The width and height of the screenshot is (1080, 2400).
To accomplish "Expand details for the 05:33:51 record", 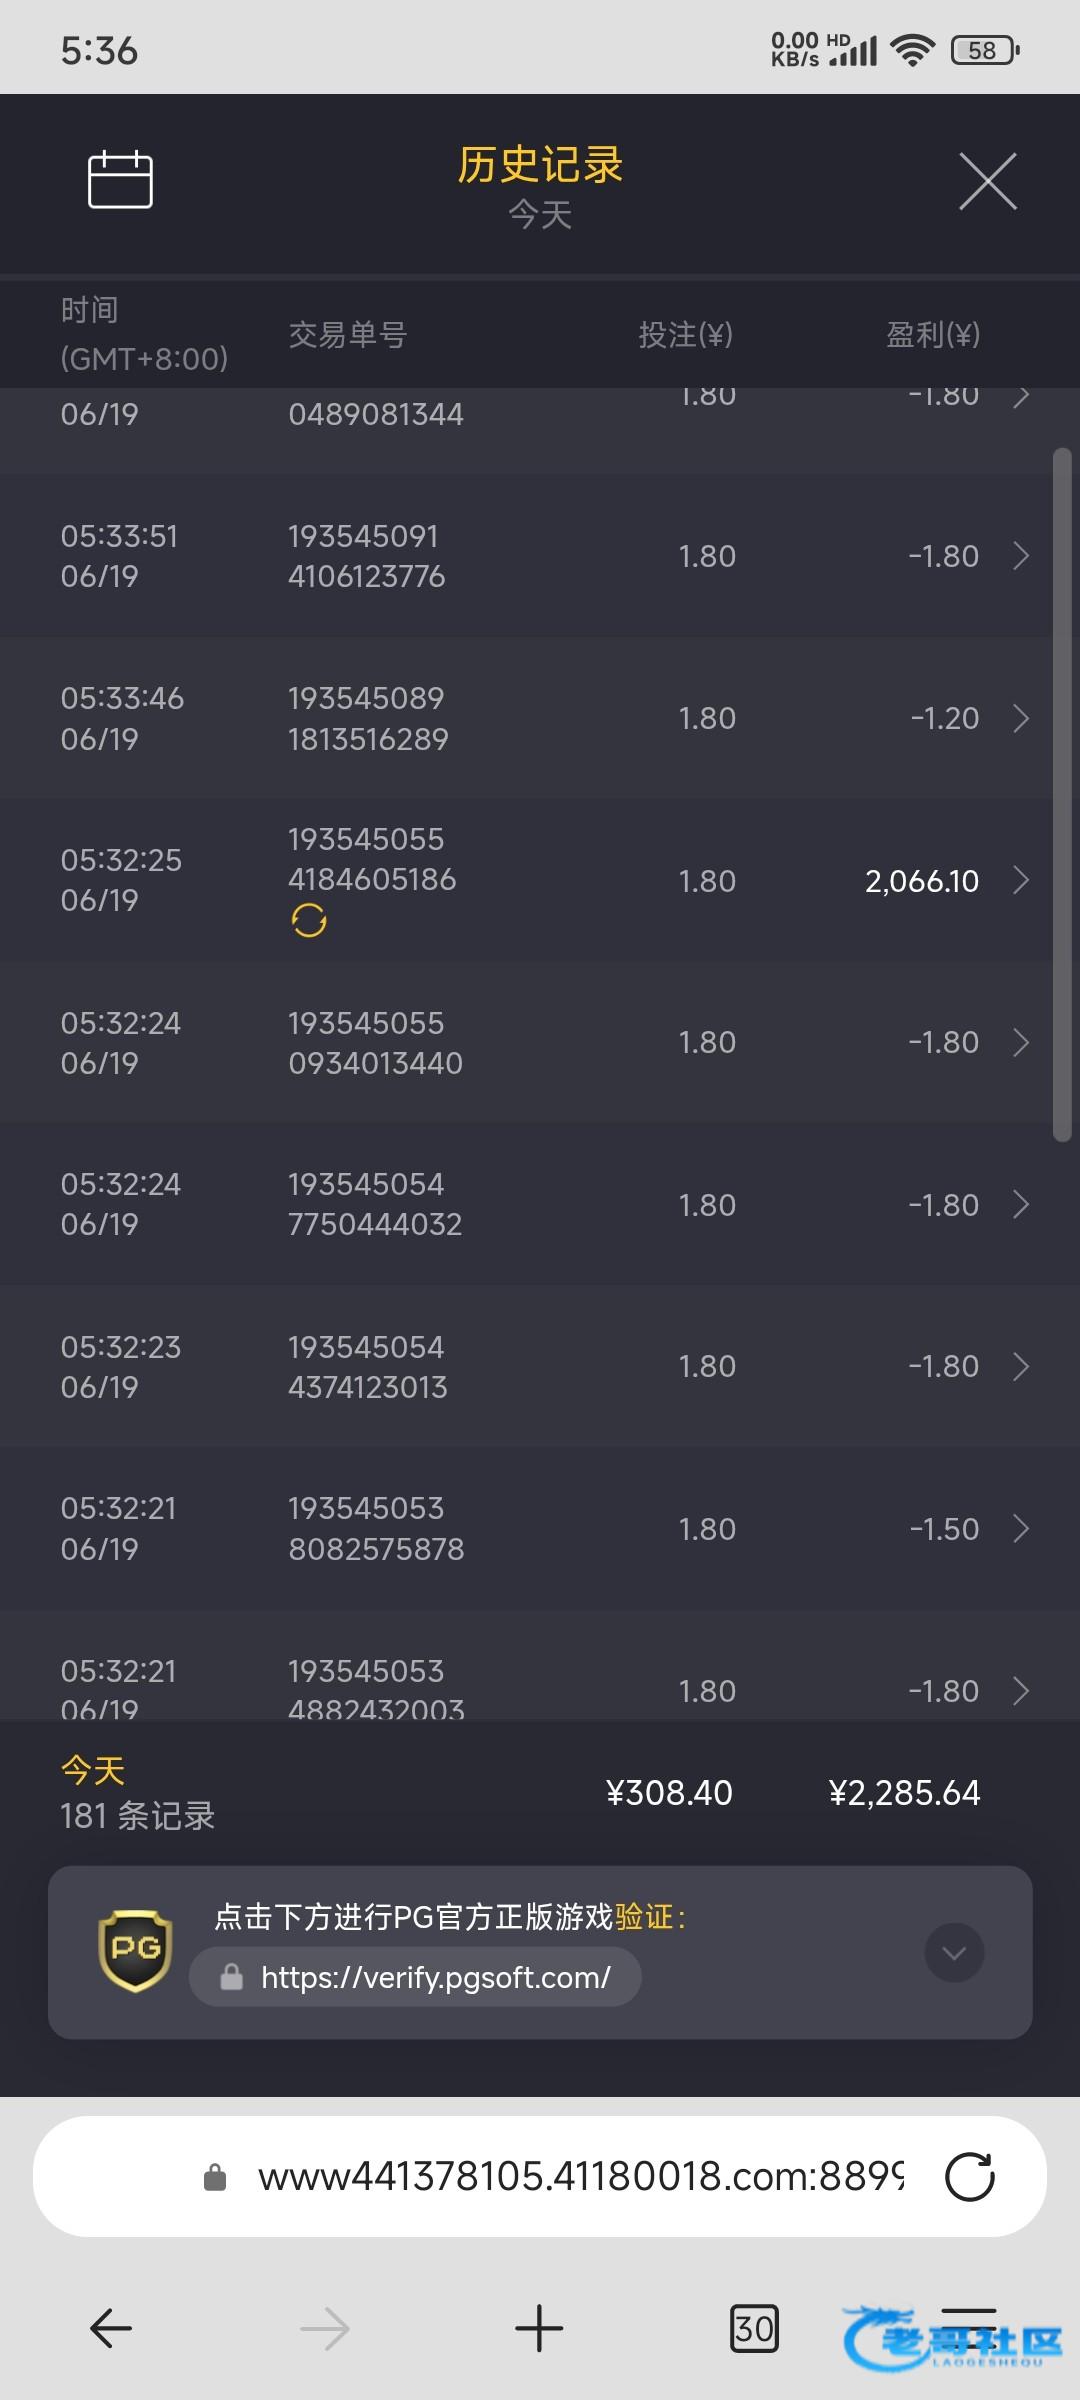I will 1020,556.
